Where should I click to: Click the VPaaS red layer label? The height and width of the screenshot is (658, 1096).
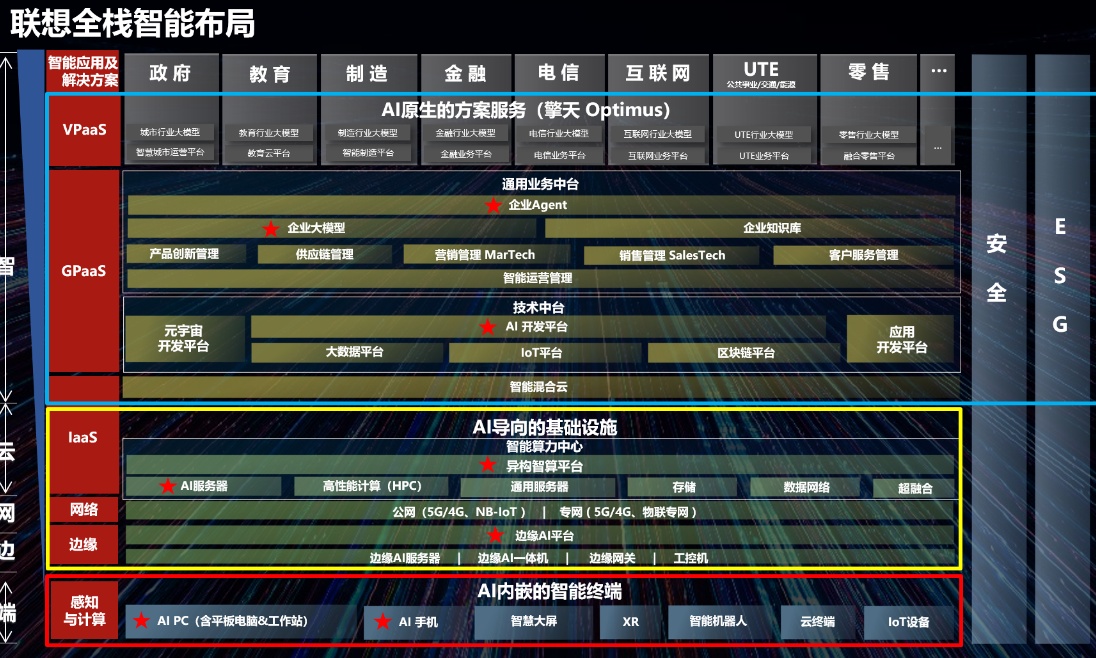[84, 130]
